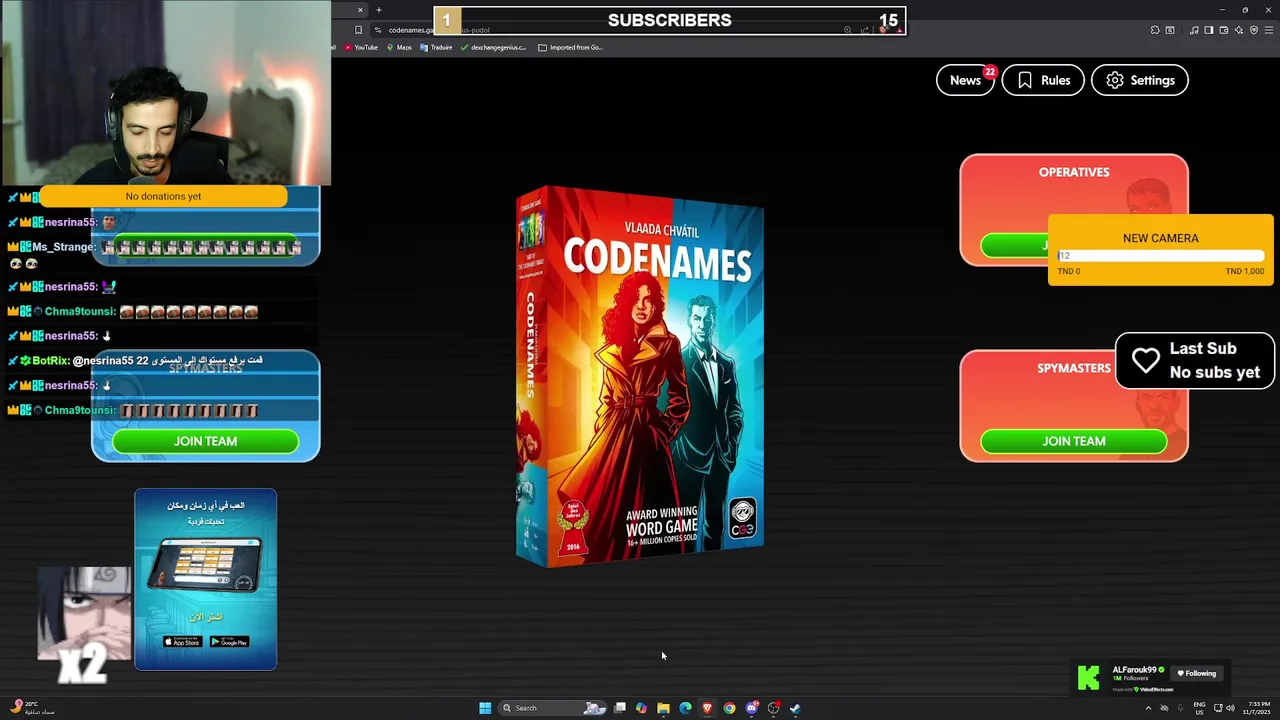Image resolution: width=1280 pixels, height=720 pixels.
Task: Open the Traduire bookmark
Action: [436, 47]
